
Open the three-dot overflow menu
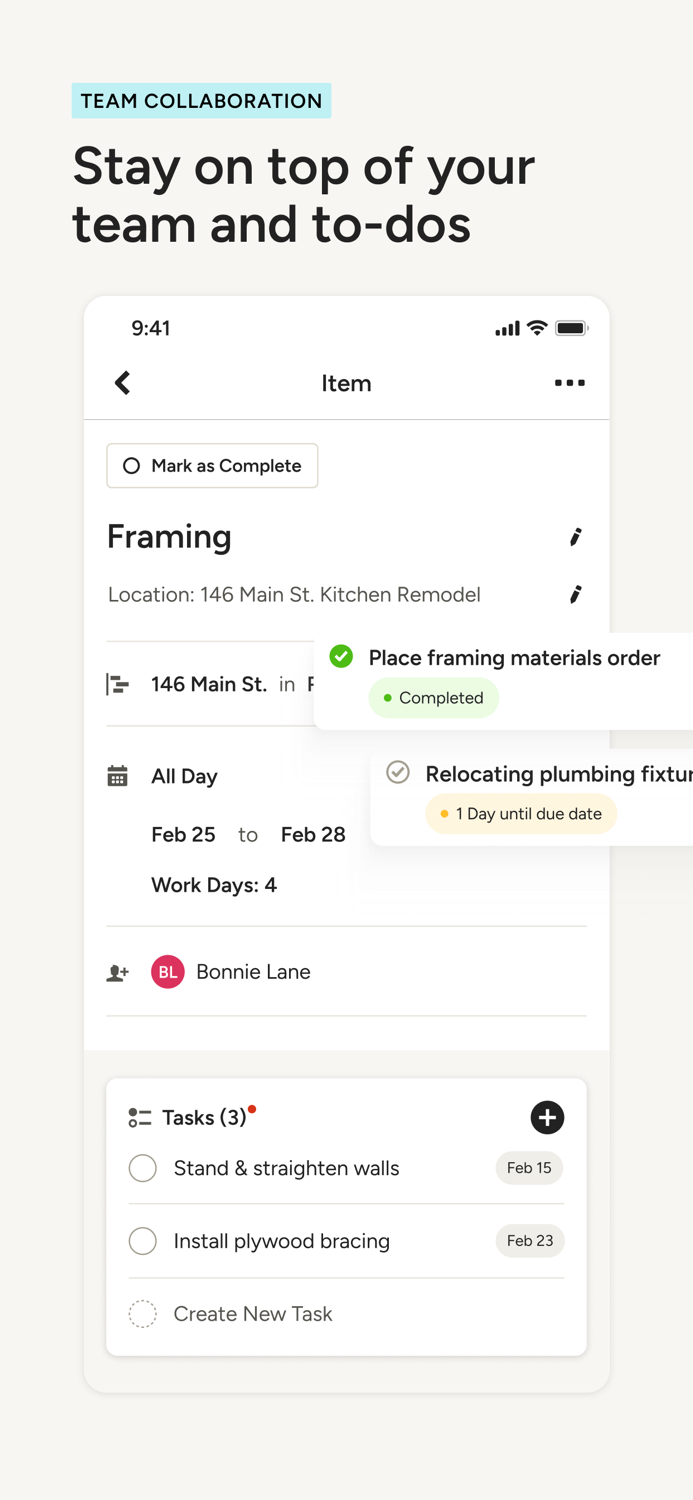tap(569, 383)
